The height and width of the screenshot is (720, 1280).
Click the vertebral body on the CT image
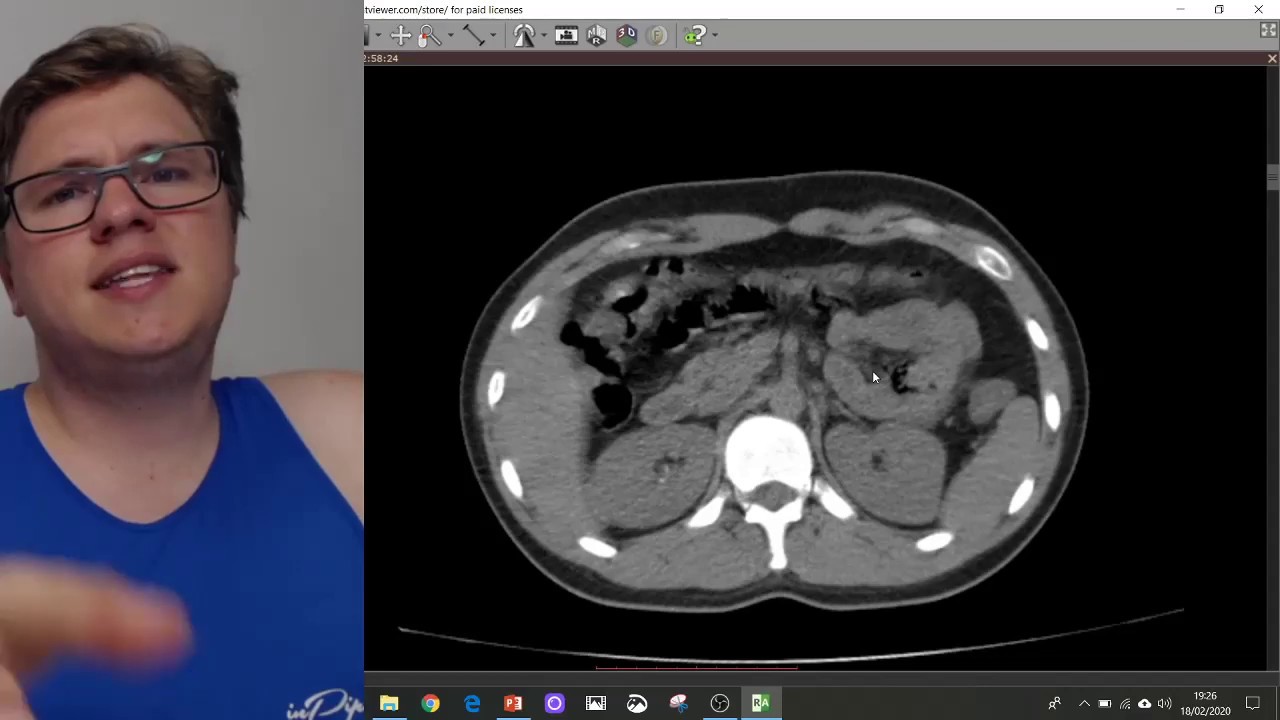pos(769,455)
